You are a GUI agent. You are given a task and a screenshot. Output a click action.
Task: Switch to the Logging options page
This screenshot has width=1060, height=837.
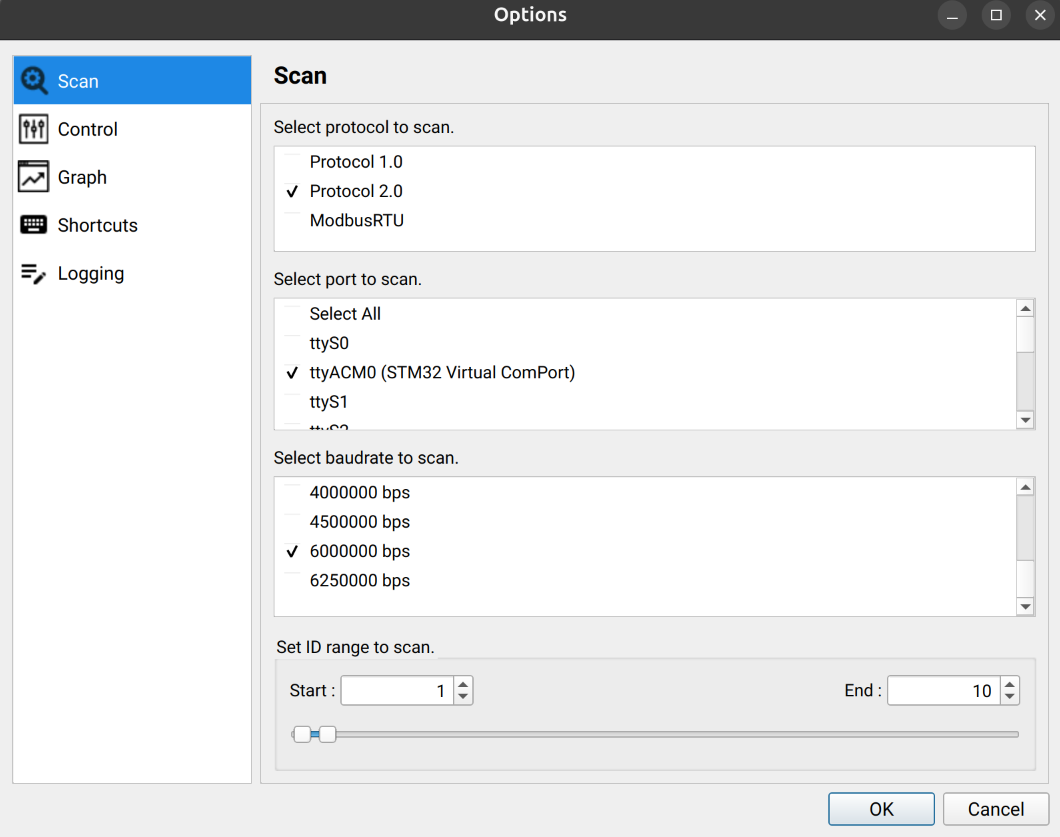[x=91, y=273]
